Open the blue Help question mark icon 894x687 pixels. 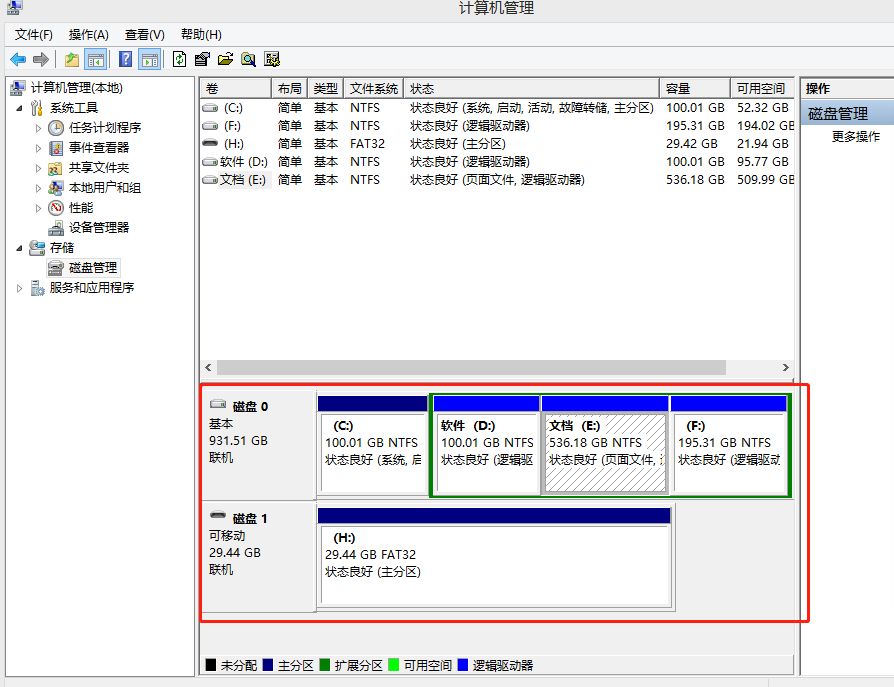coord(125,59)
